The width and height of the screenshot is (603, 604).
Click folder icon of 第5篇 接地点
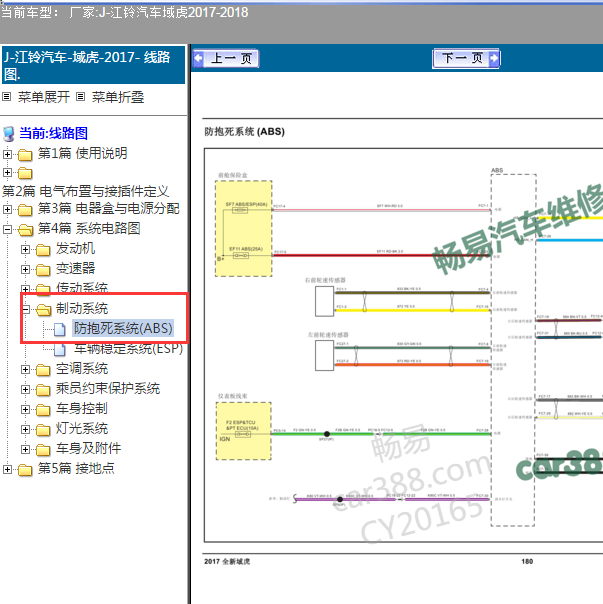pyautogui.click(x=25, y=470)
